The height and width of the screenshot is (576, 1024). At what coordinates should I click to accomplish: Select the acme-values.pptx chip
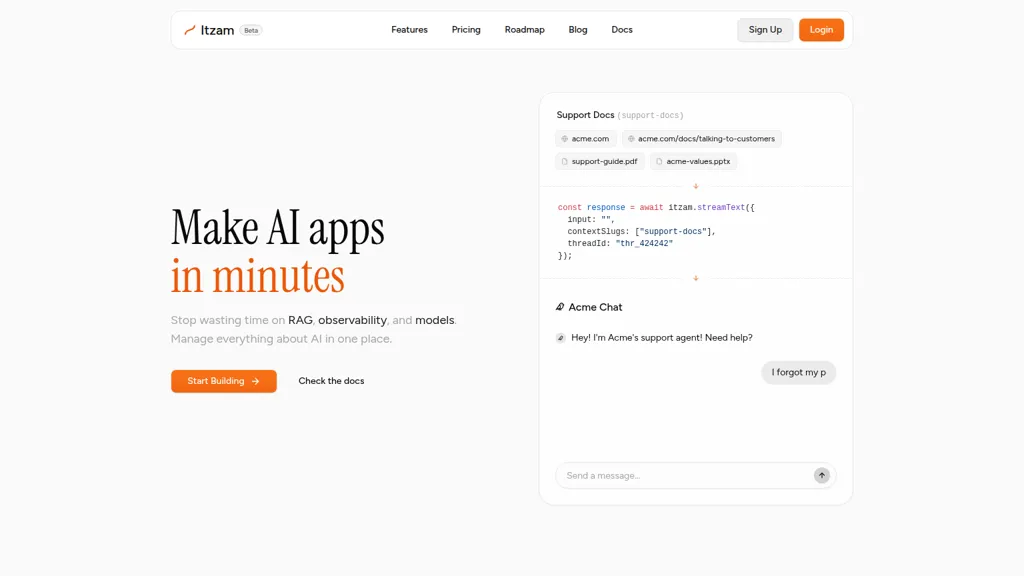coord(694,161)
